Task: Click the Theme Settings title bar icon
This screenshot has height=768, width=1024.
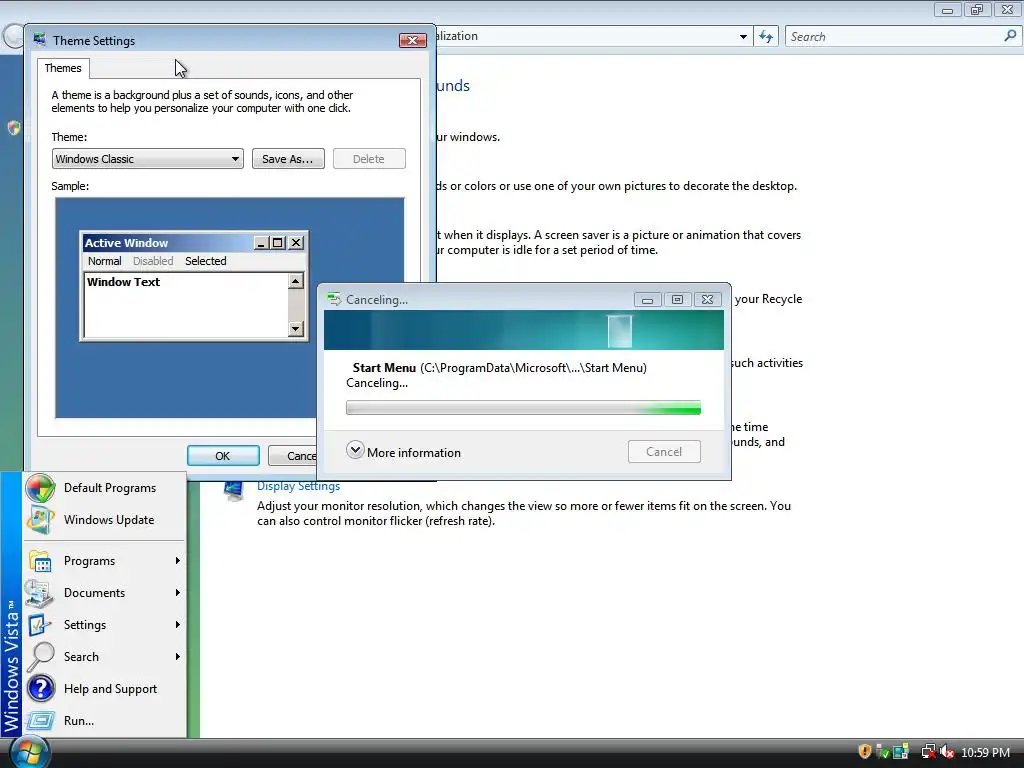Action: pos(40,40)
